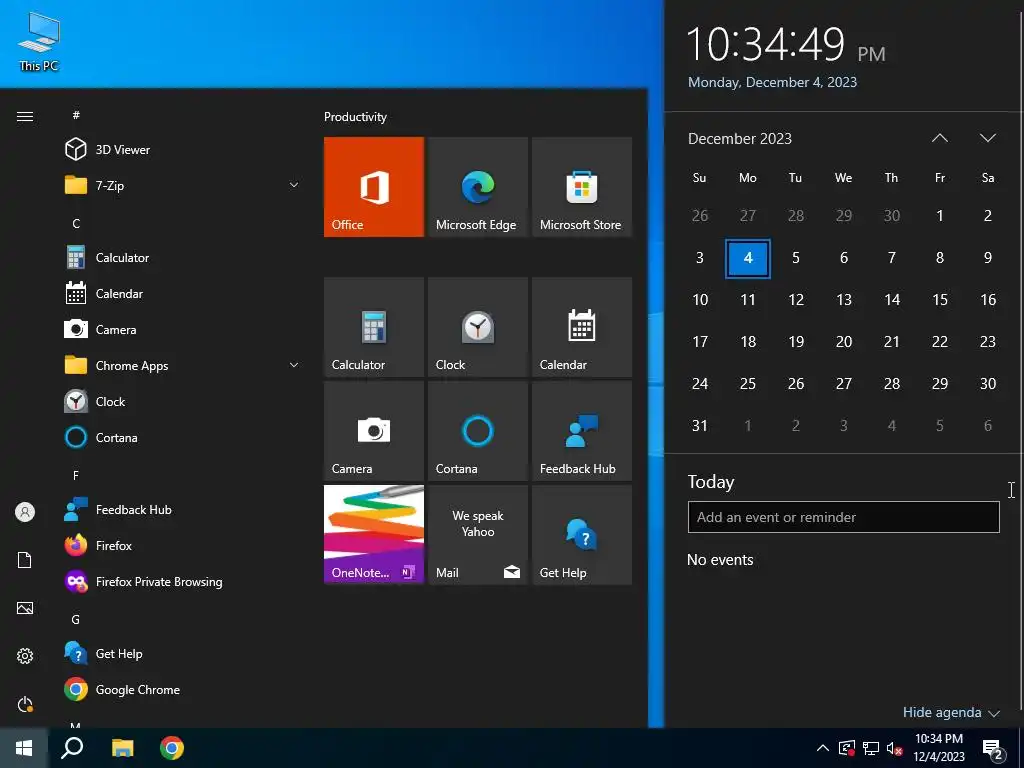Launch the Microsoft Edge tile
The width and height of the screenshot is (1024, 768).
(x=477, y=187)
